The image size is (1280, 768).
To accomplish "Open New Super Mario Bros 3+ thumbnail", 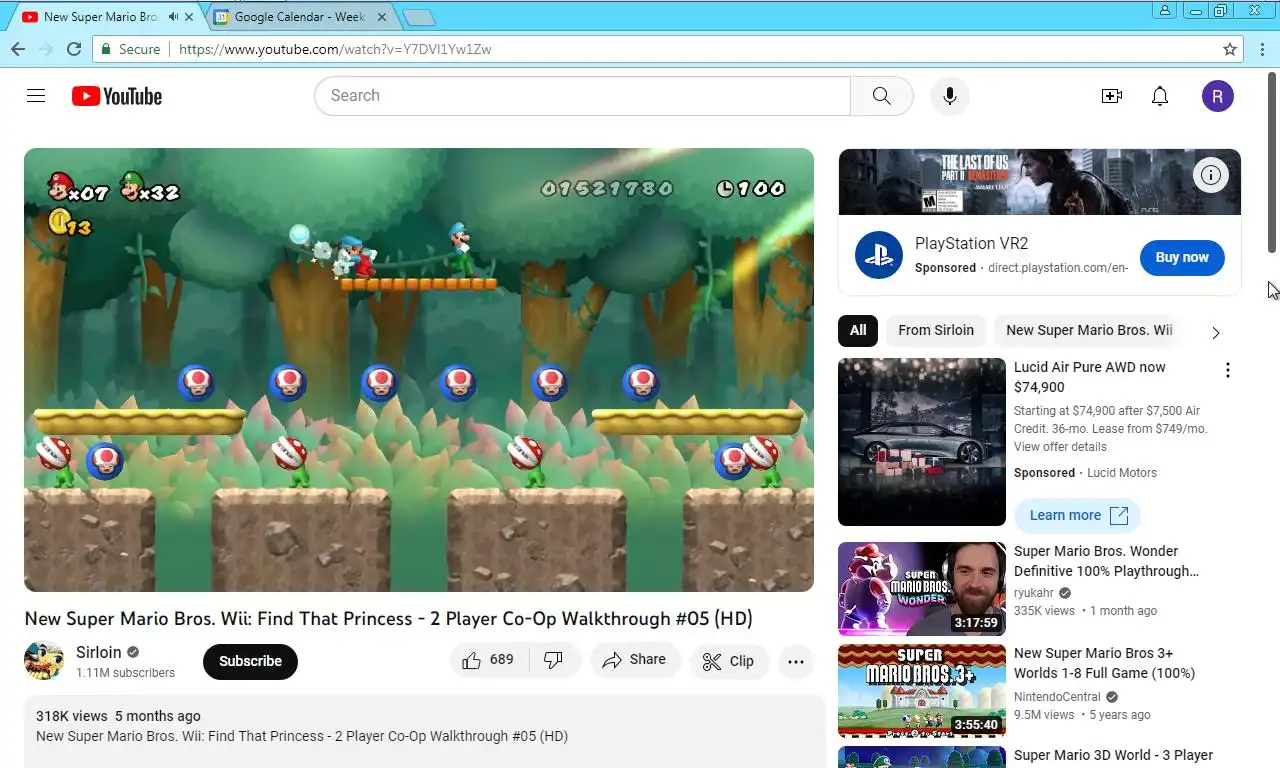I will pyautogui.click(x=922, y=691).
